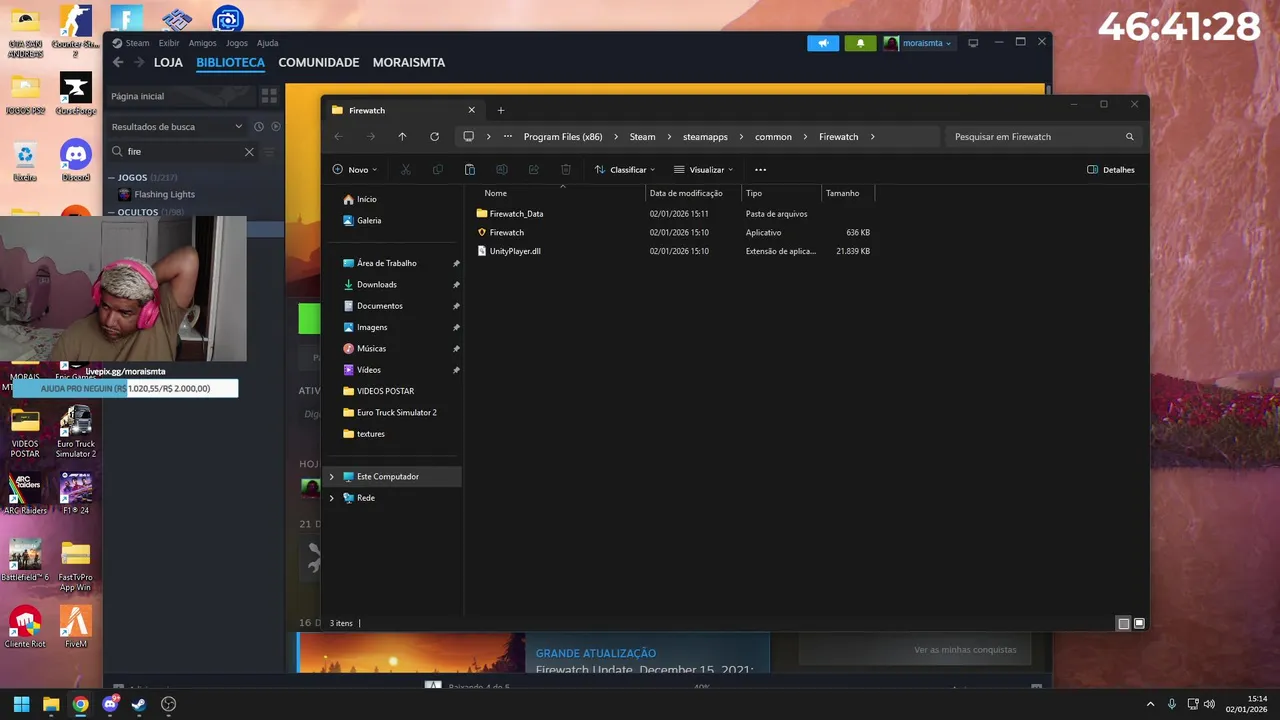Open the Jogos menu in Steam

(x=237, y=43)
